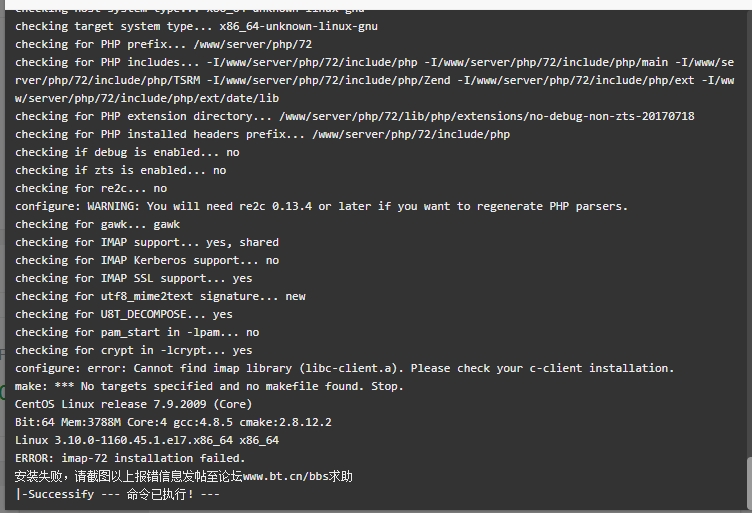Click the 'make: *** No targets specified' line
Viewport: 752px width, 513px height.
(209, 386)
